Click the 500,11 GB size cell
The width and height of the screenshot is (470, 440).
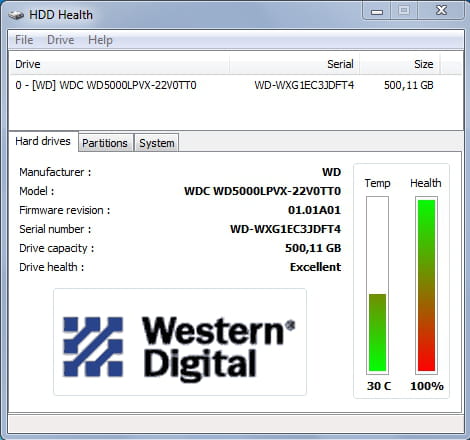(408, 85)
